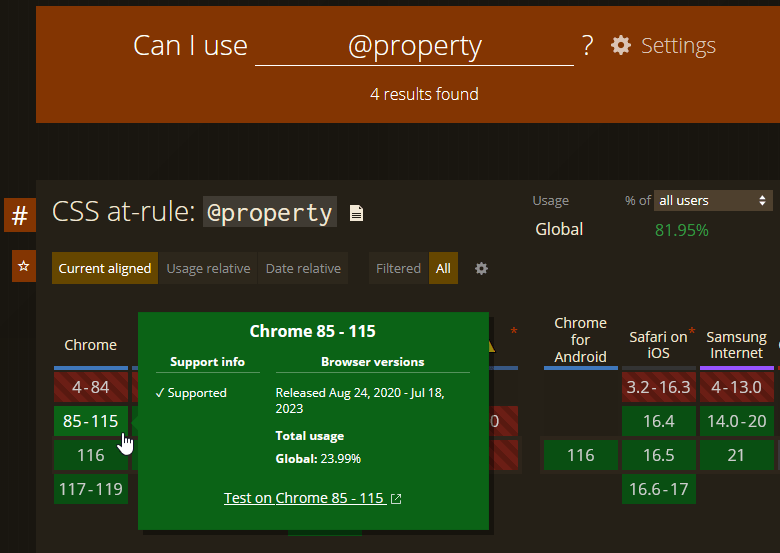
Task: Click Samsung Internet 14.0-20 cell
Action: pos(736,421)
